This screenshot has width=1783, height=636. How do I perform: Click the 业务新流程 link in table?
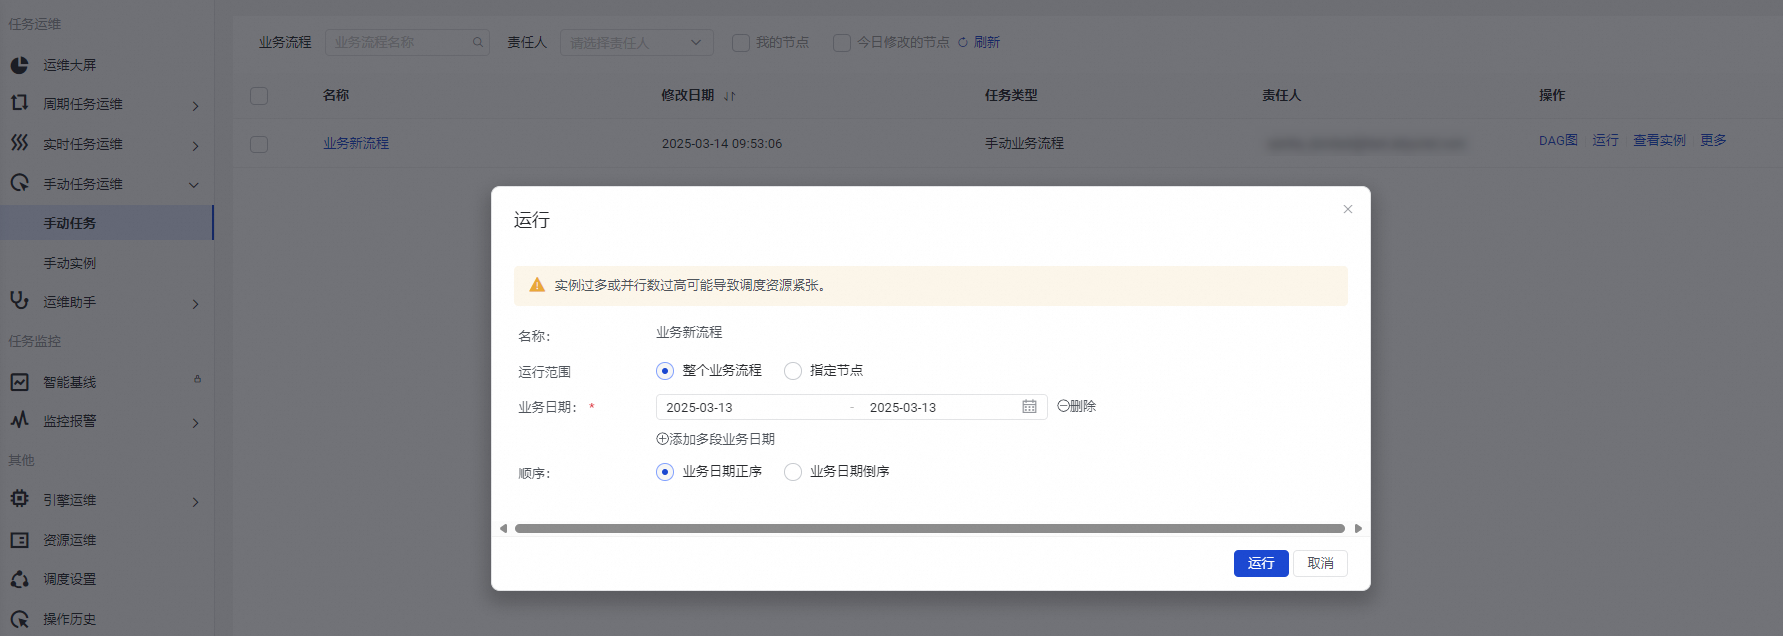coord(356,144)
